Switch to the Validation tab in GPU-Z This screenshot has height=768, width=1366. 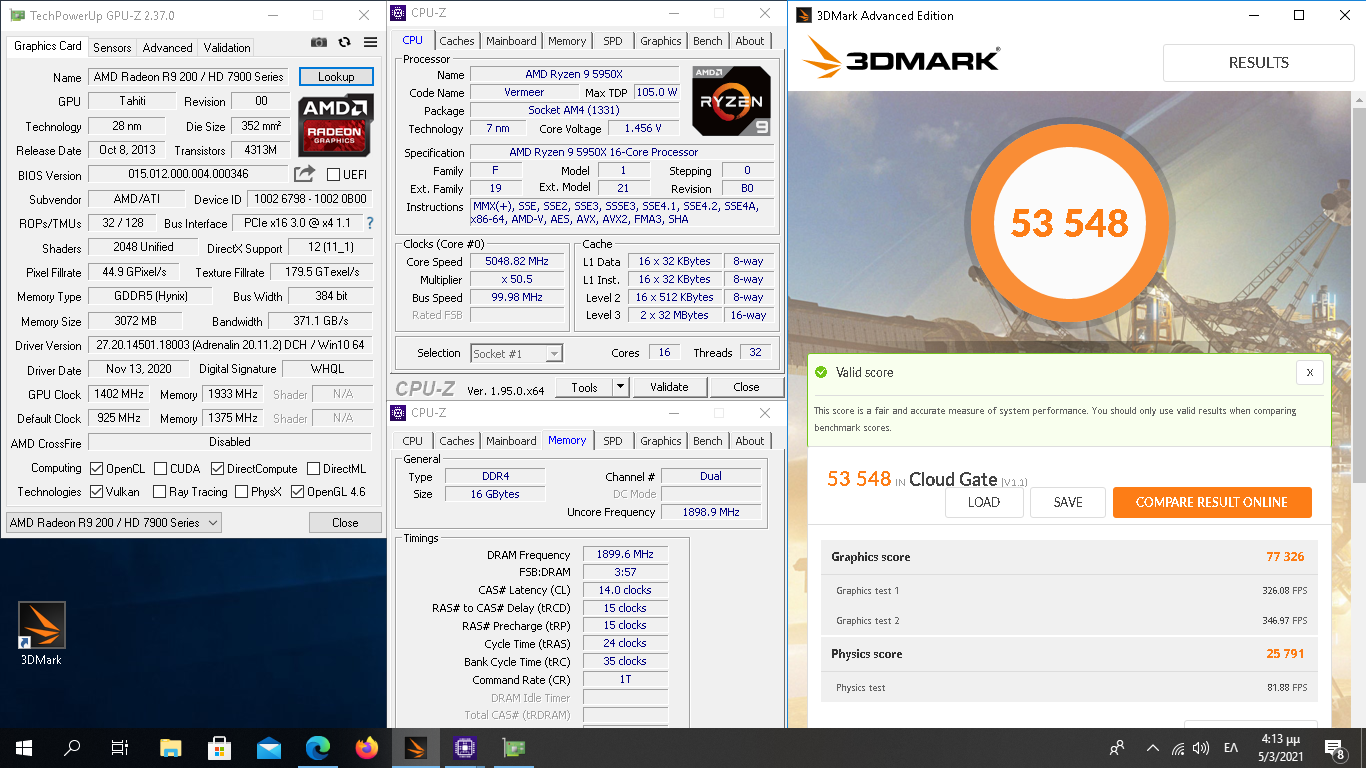coord(227,47)
